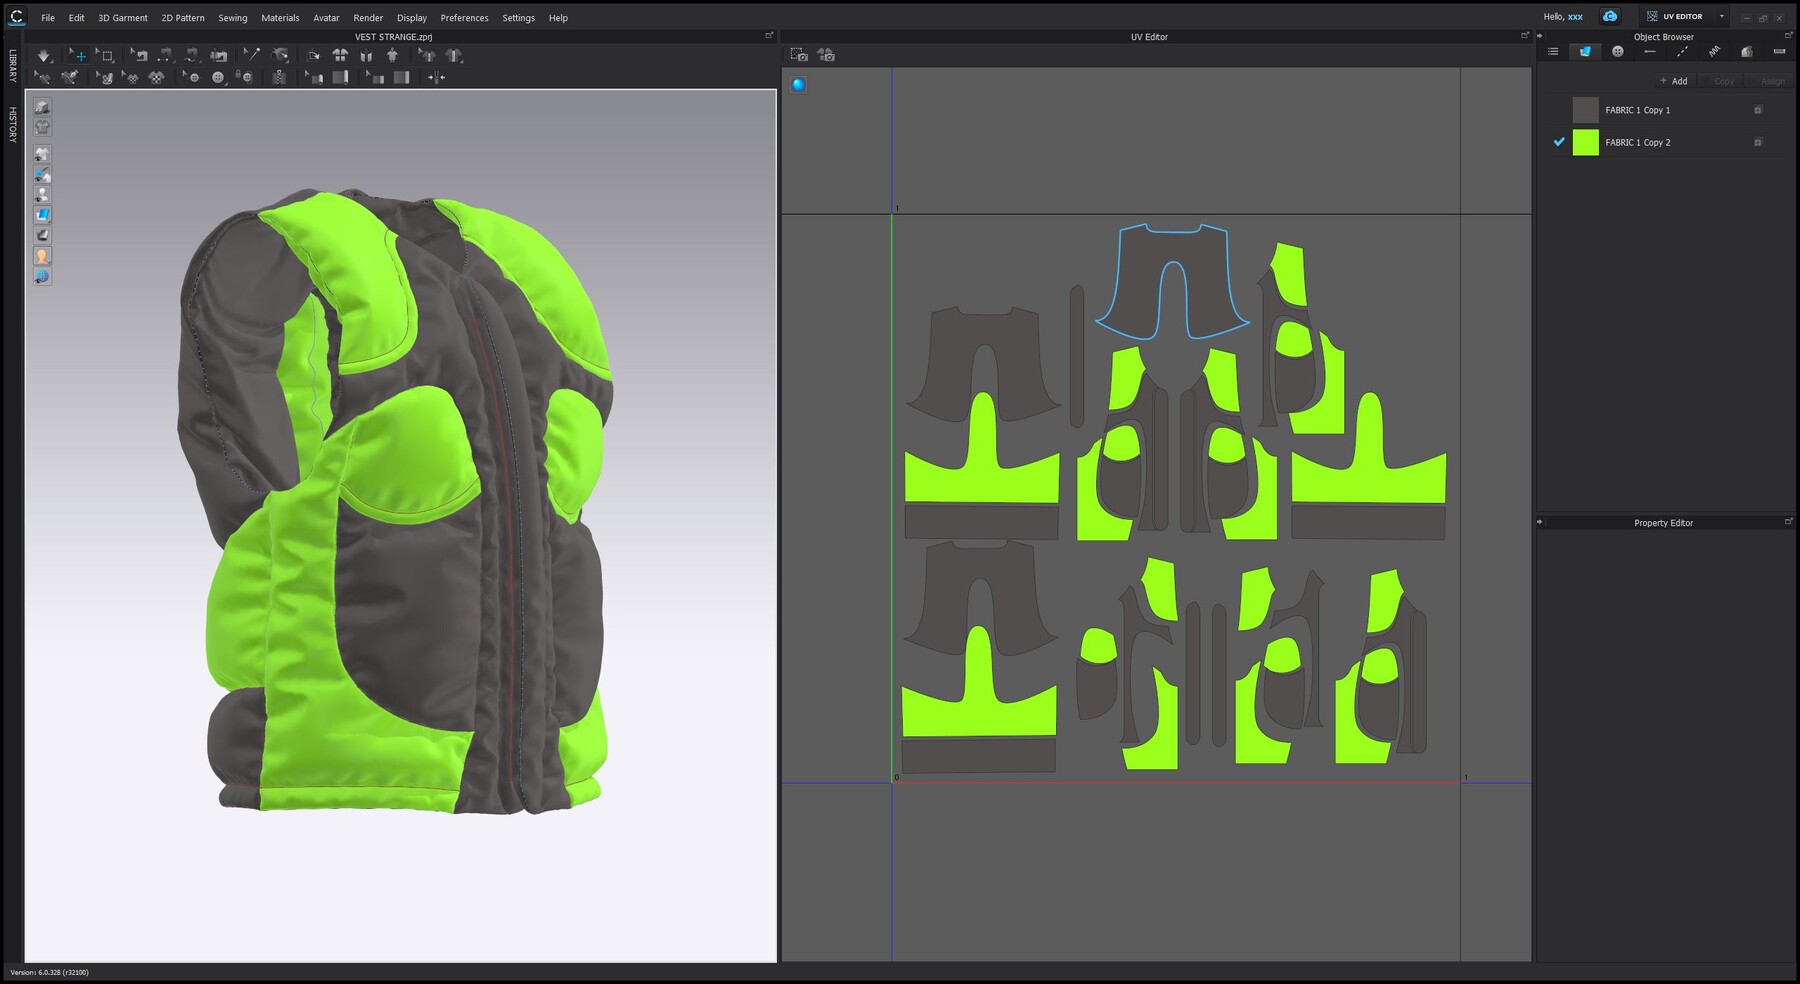Screen dimensions: 1800x984
Task: Click the green FABRIC 1 Copy 2 color swatch
Action: (x=1585, y=142)
